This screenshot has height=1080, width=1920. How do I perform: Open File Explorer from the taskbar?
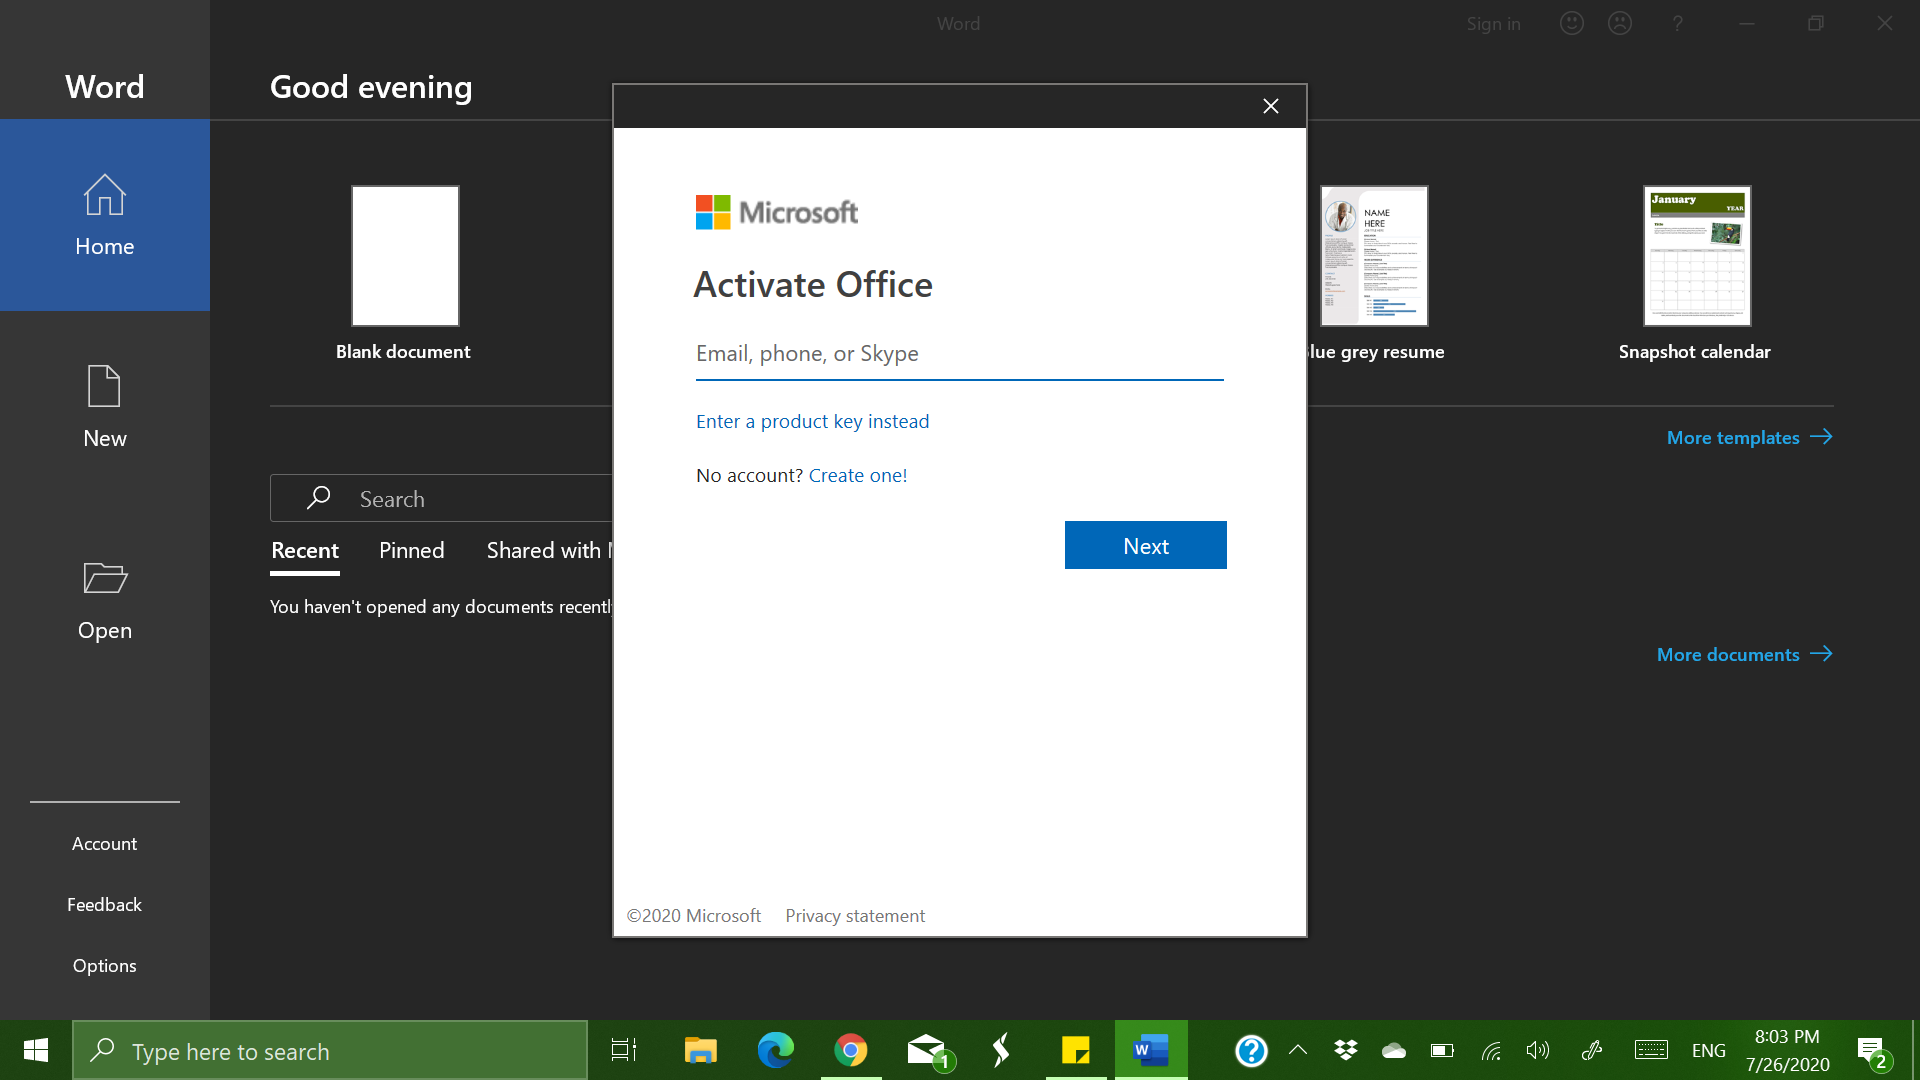click(700, 1050)
